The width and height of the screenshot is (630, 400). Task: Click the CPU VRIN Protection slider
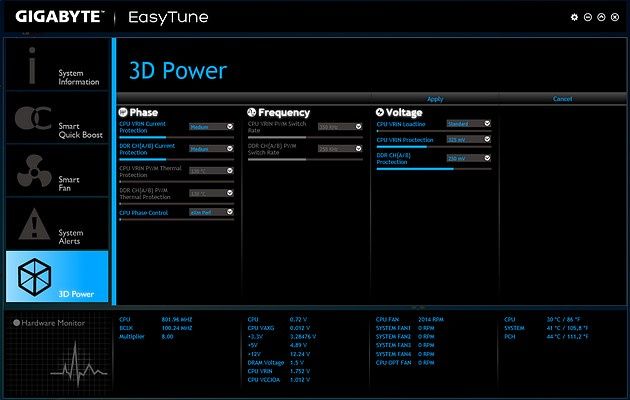434,147
